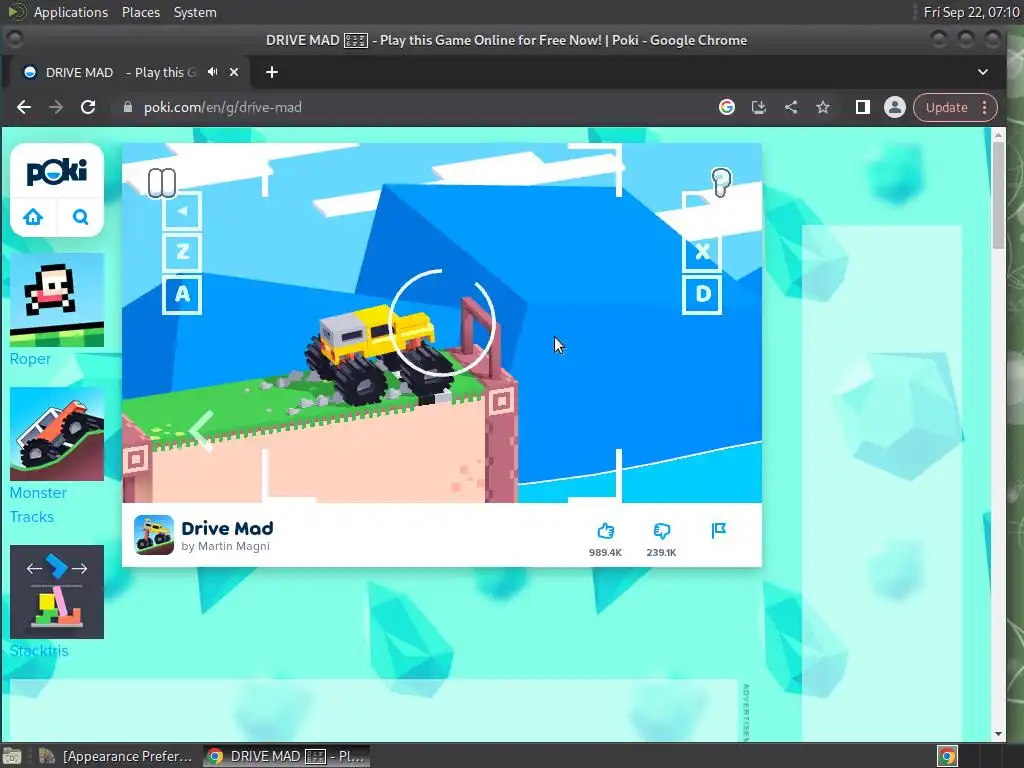Click the address bar URL
Viewport: 1024px width, 768px height.
click(223, 107)
